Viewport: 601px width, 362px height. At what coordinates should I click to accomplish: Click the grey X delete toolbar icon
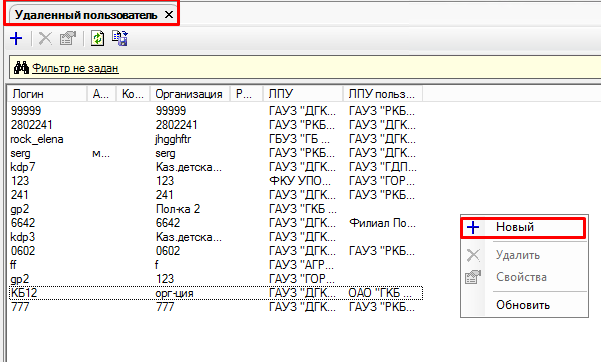45,38
